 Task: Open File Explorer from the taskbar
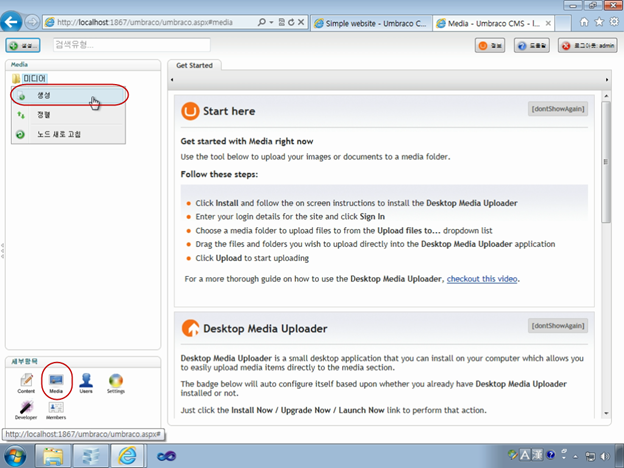(53, 456)
